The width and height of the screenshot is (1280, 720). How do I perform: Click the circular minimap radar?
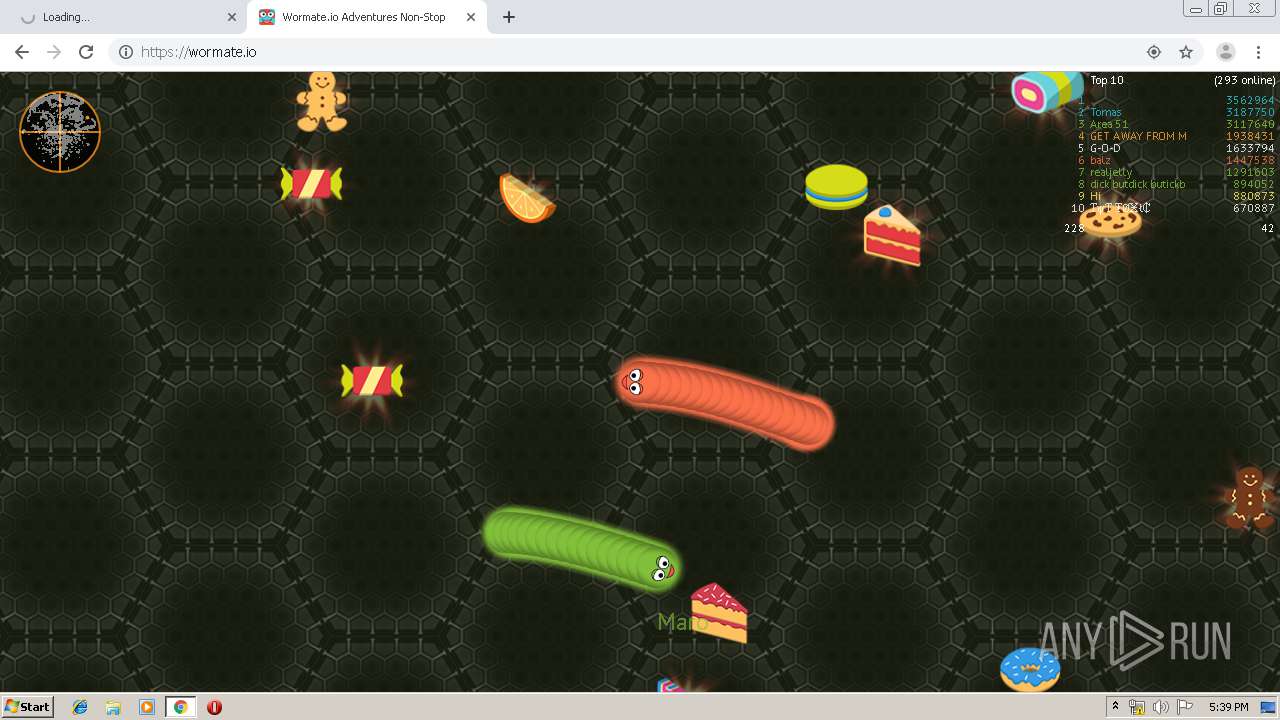click(60, 131)
